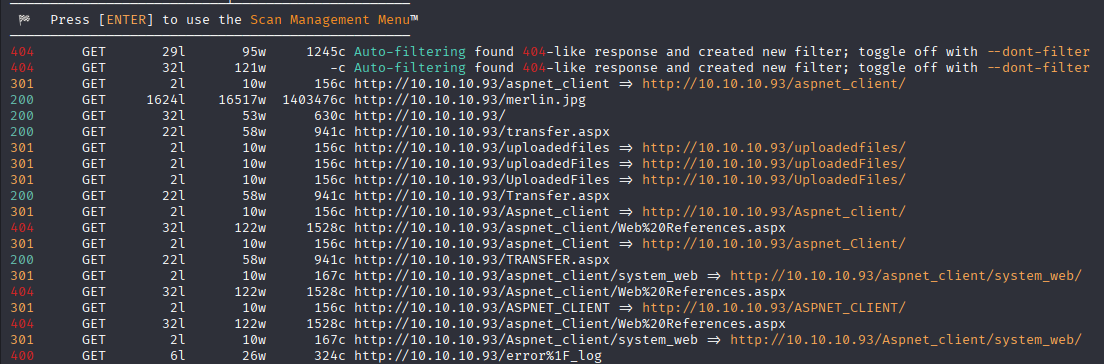Click the http://10.10.10.93/Transfer.aspx URL
Image resolution: width=1104 pixels, height=364 pixels.
tap(482, 196)
